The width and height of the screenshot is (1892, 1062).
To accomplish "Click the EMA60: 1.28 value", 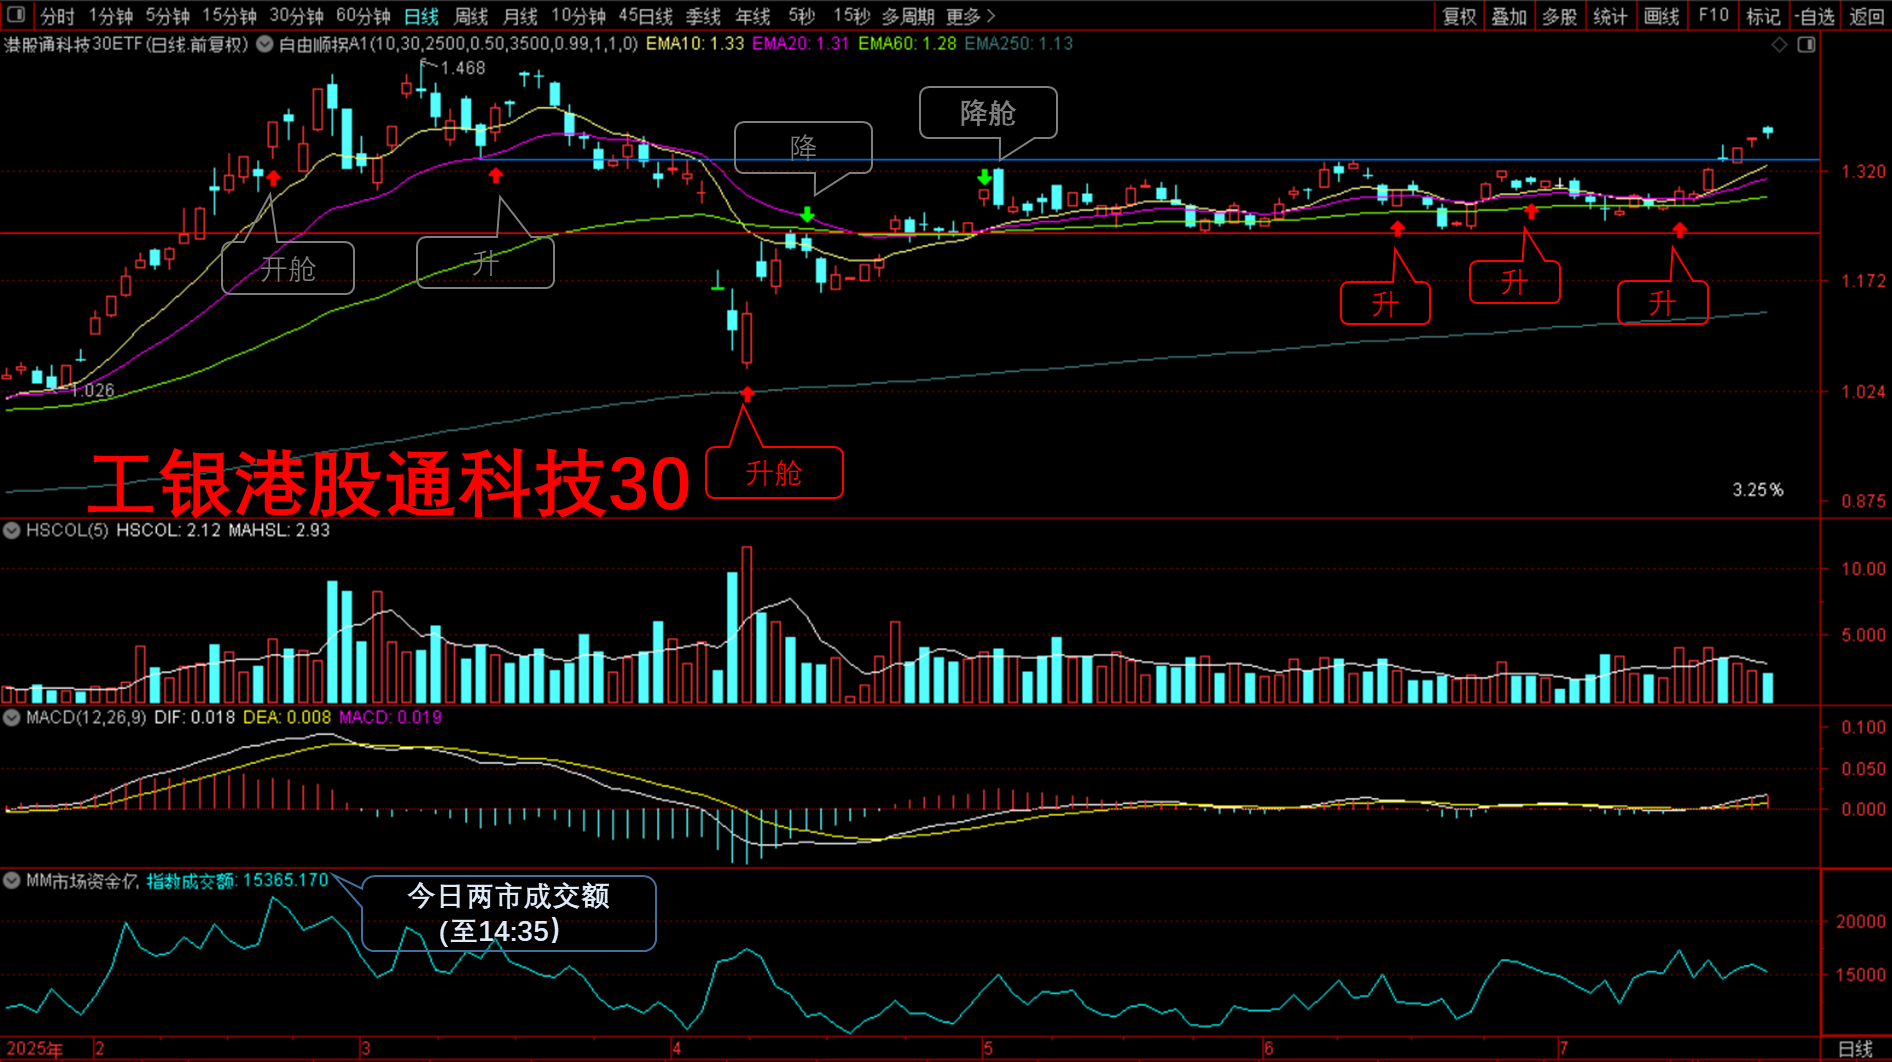I will click(907, 44).
